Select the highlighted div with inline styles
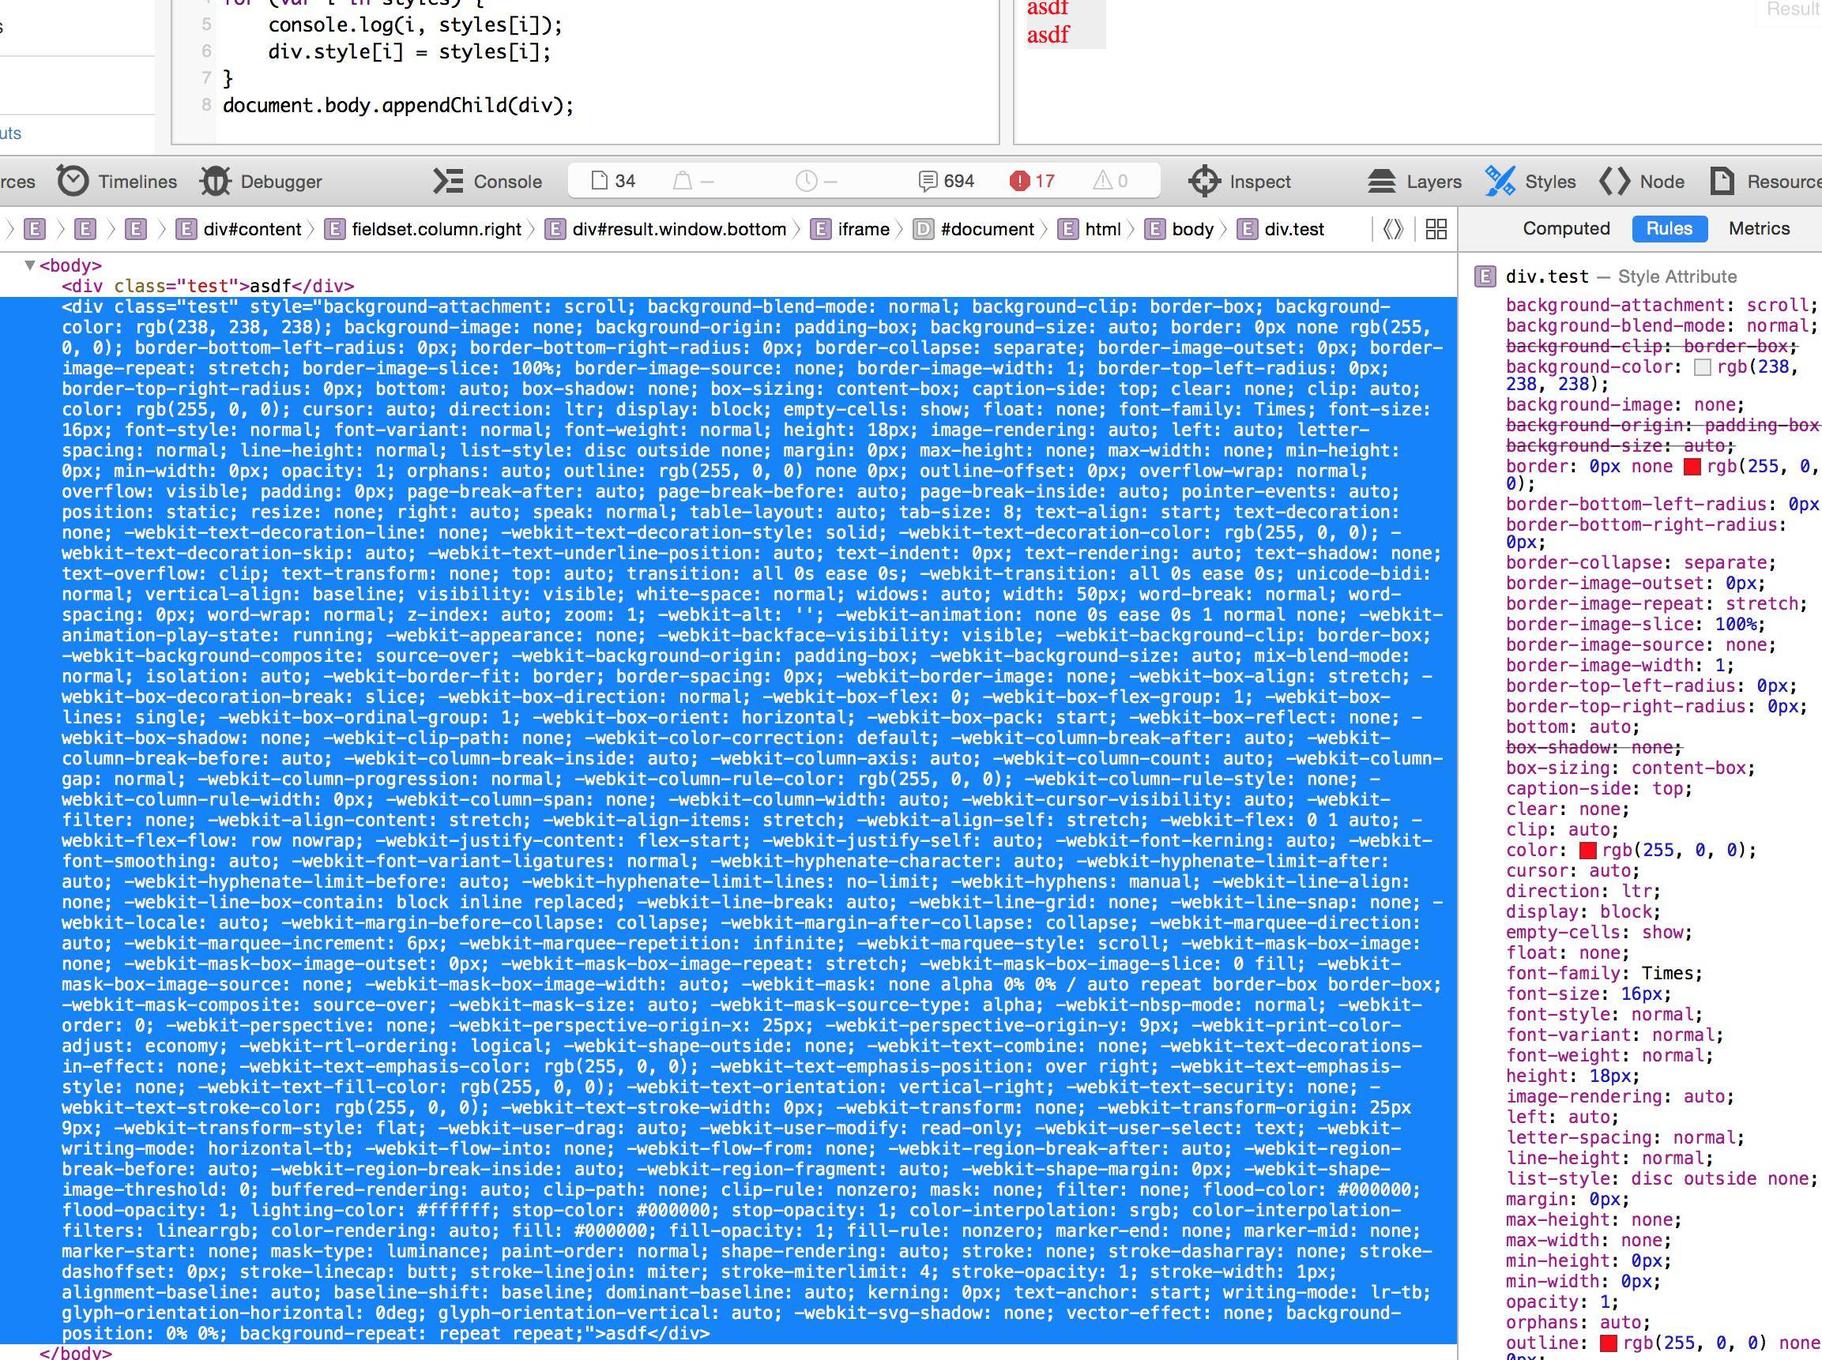The image size is (1822, 1360). click(728, 820)
